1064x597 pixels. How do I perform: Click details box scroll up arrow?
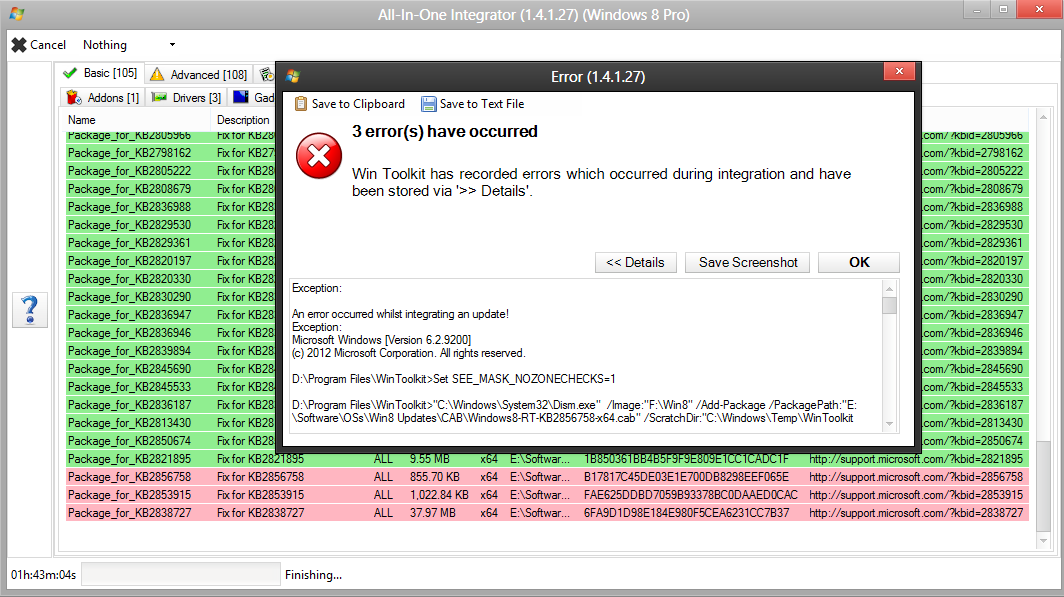(889, 289)
